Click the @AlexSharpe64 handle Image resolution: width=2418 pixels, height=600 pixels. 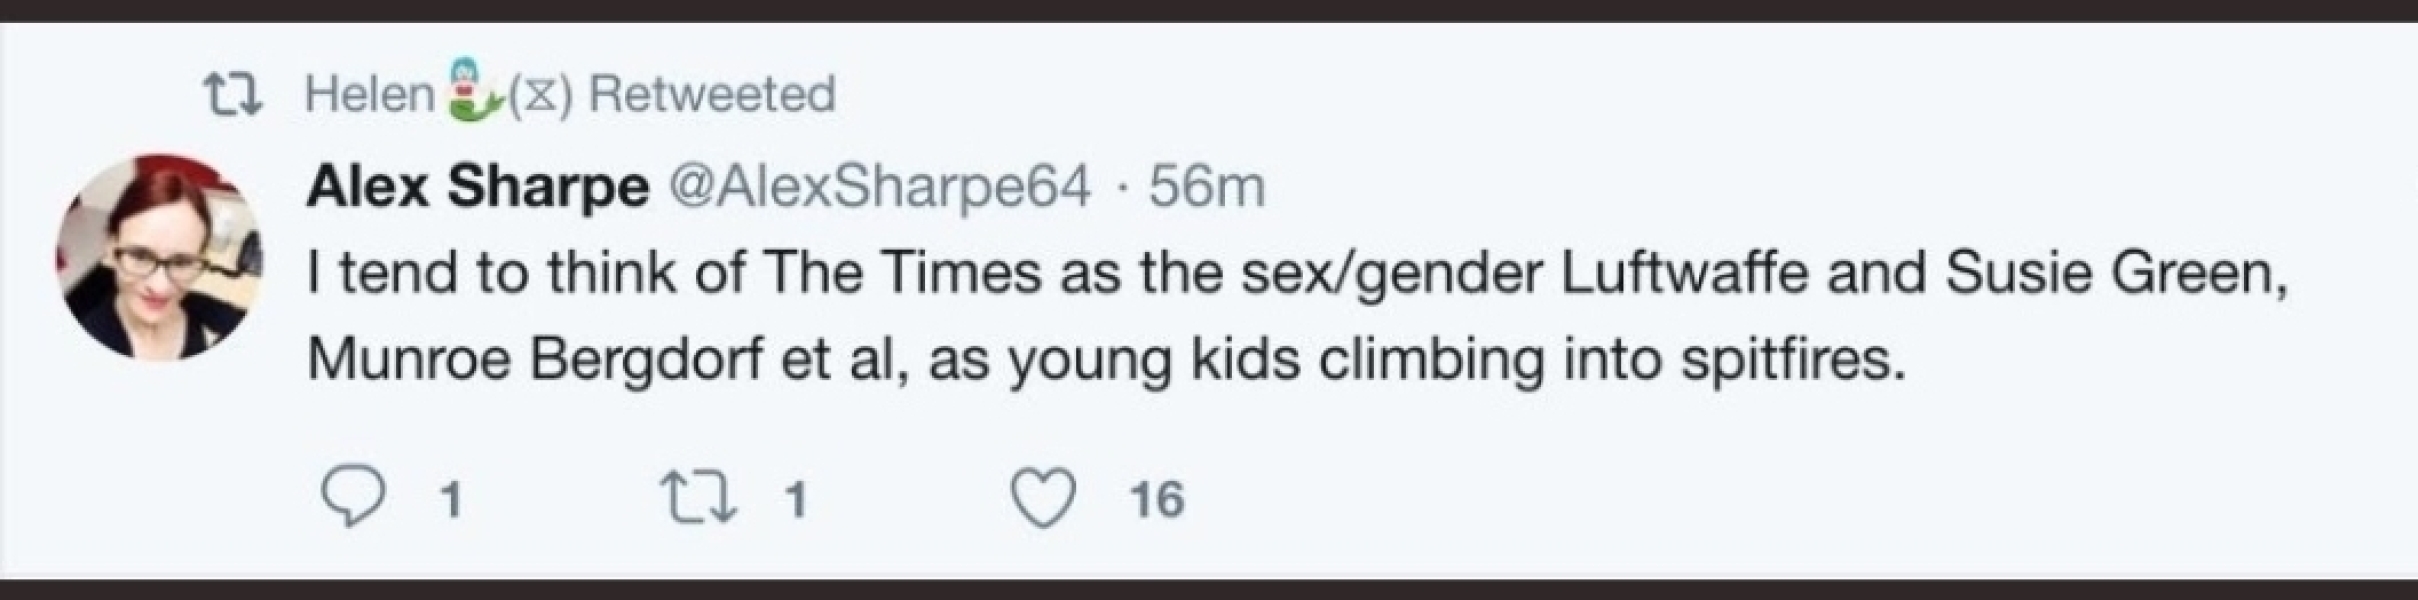879,187
